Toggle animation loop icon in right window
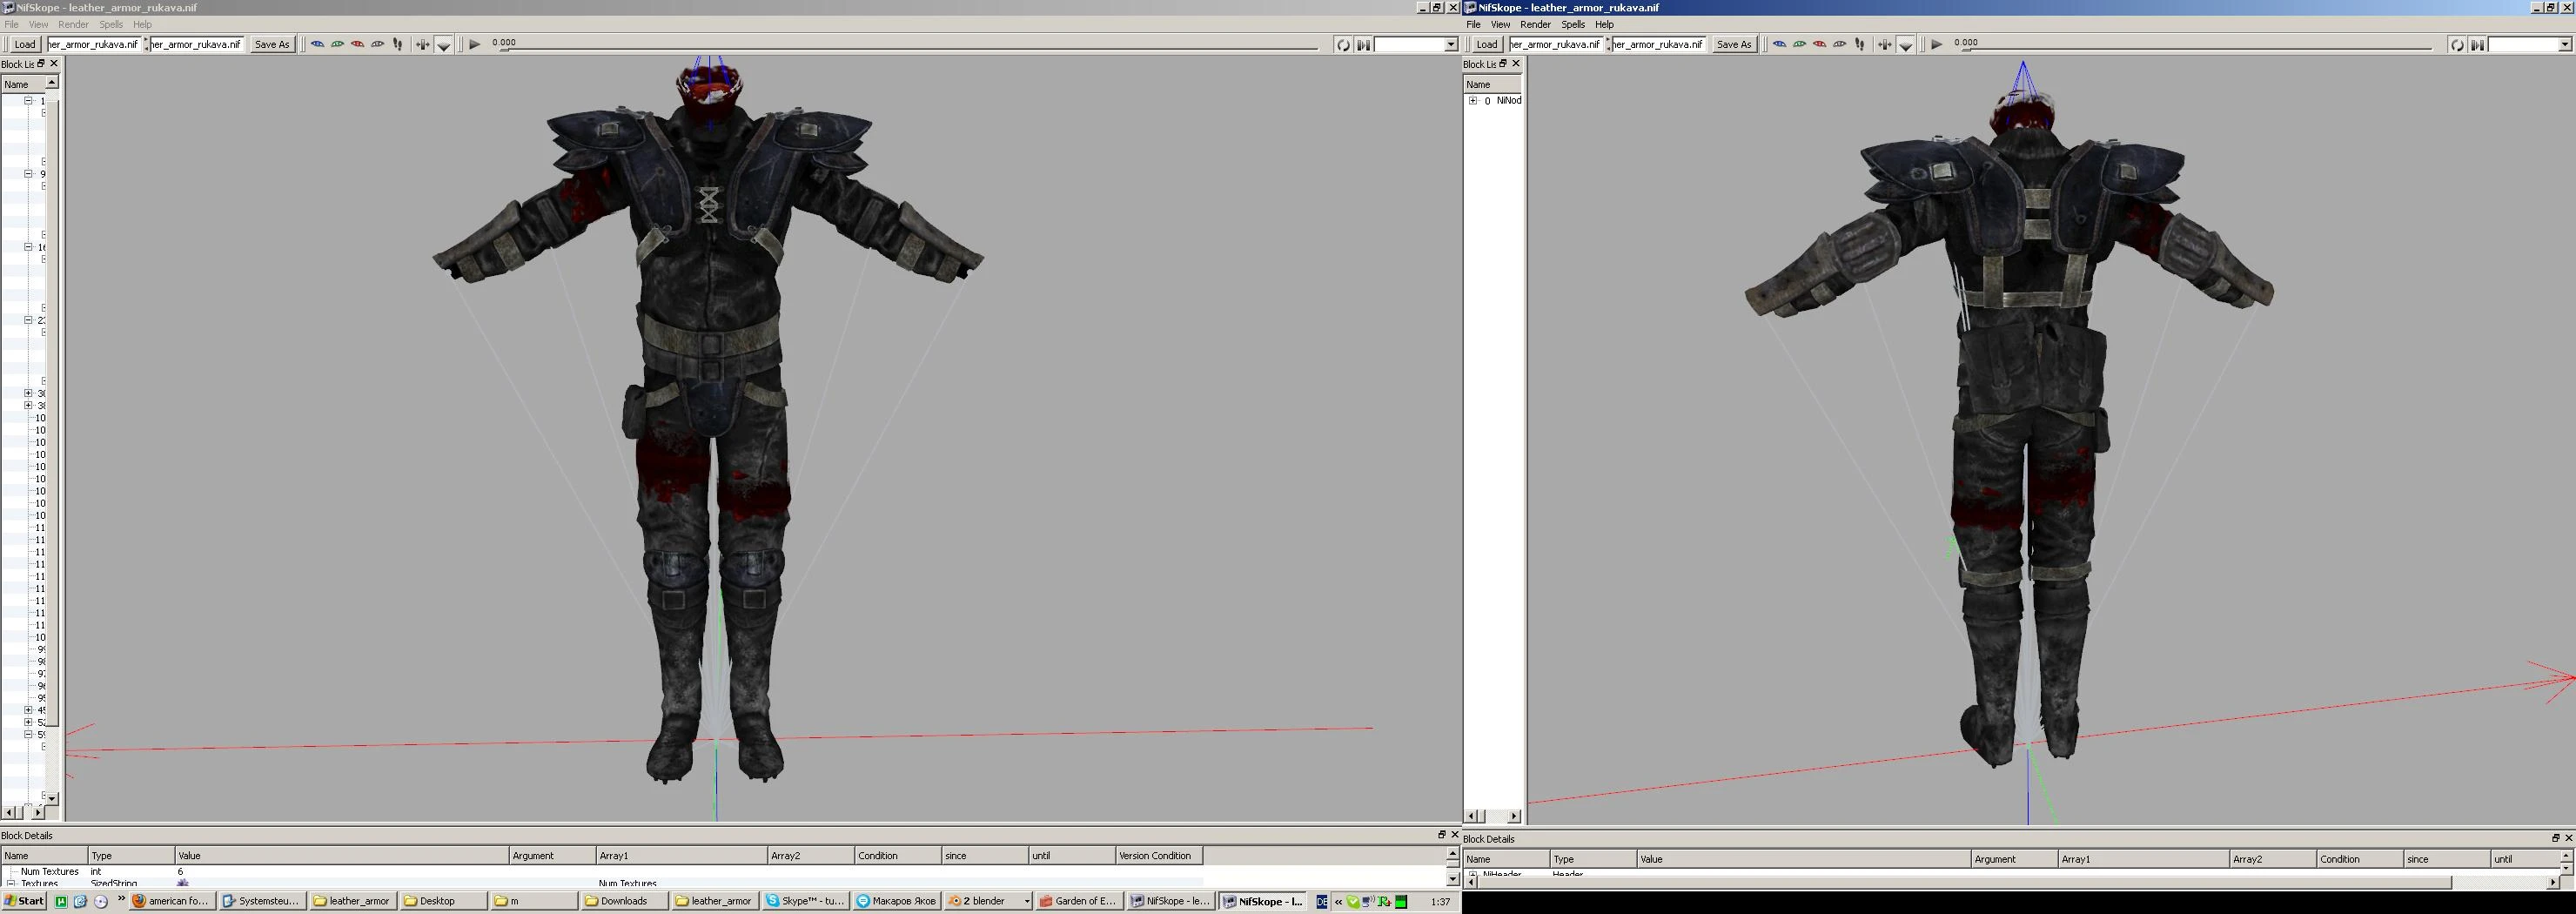The width and height of the screenshot is (2576, 914). point(2457,44)
